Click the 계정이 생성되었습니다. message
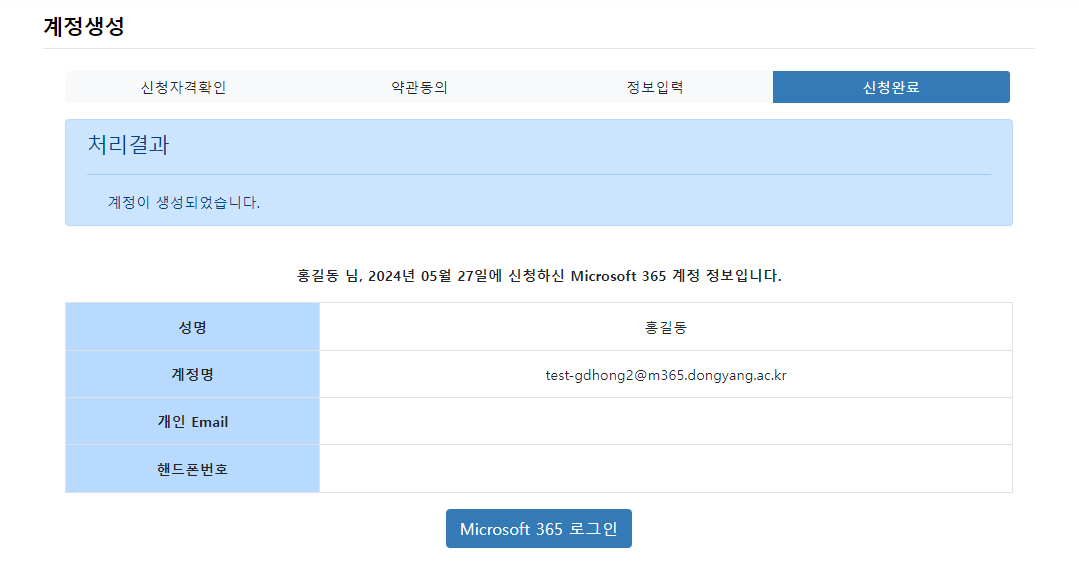The height and width of the screenshot is (566, 1079). pyautogui.click(x=184, y=203)
